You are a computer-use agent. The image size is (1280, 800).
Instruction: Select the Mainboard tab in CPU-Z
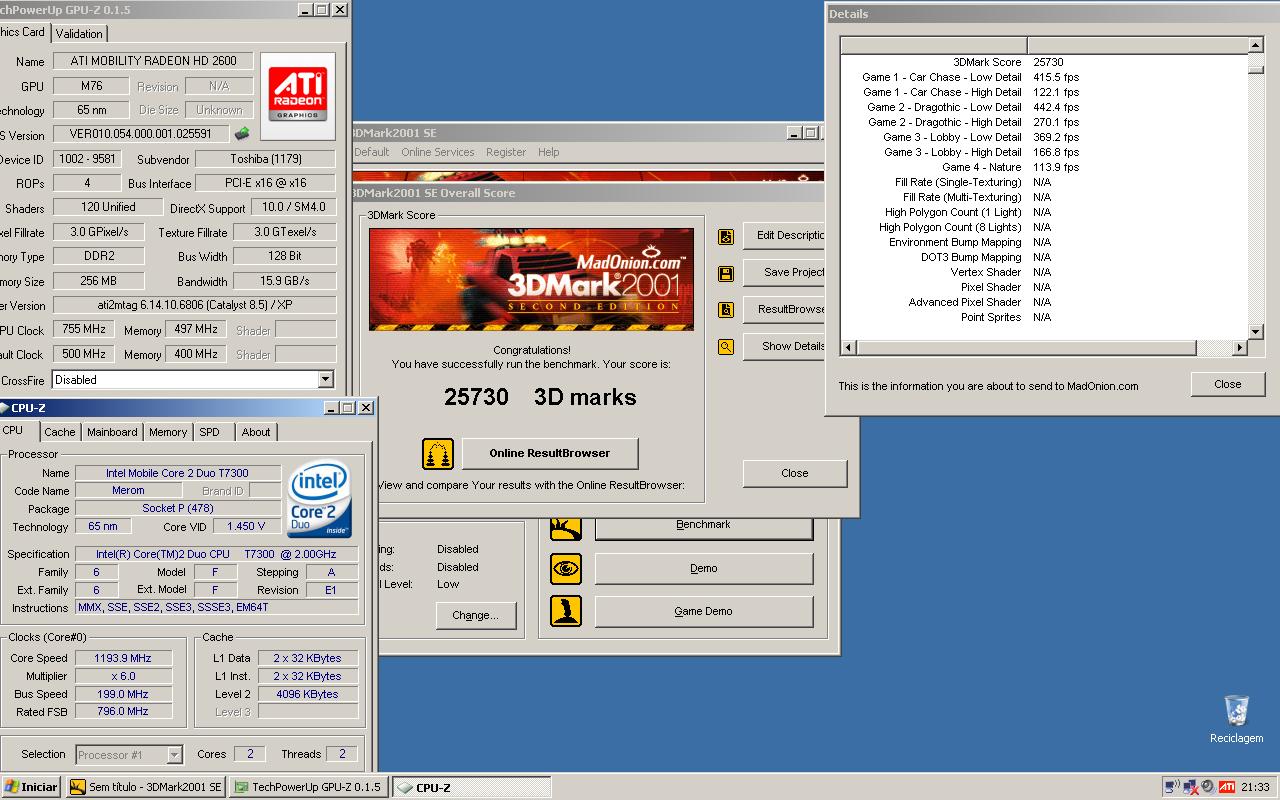click(x=112, y=432)
